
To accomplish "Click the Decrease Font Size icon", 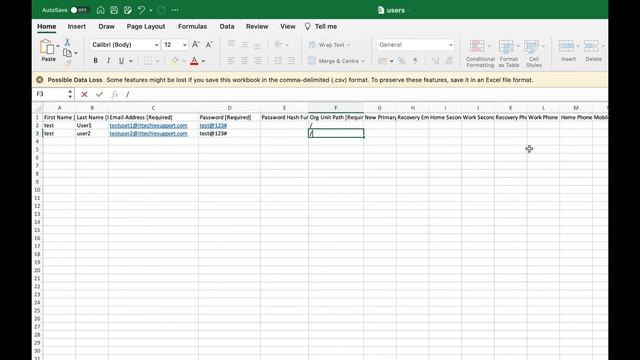I will pos(209,44).
